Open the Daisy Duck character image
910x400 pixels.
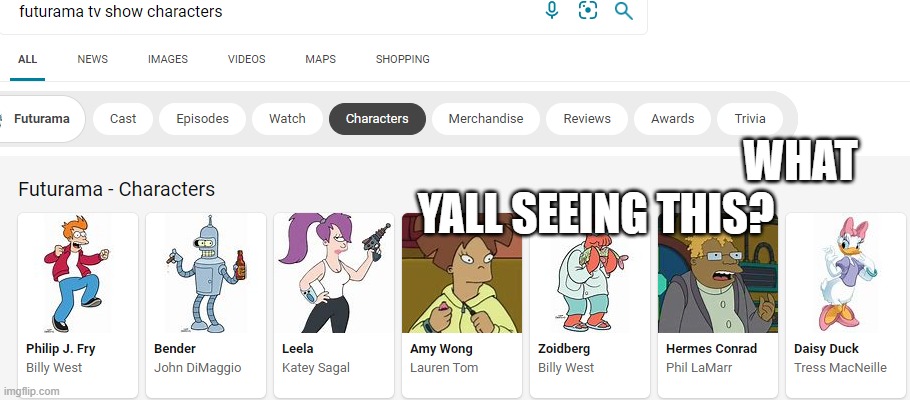tap(846, 273)
